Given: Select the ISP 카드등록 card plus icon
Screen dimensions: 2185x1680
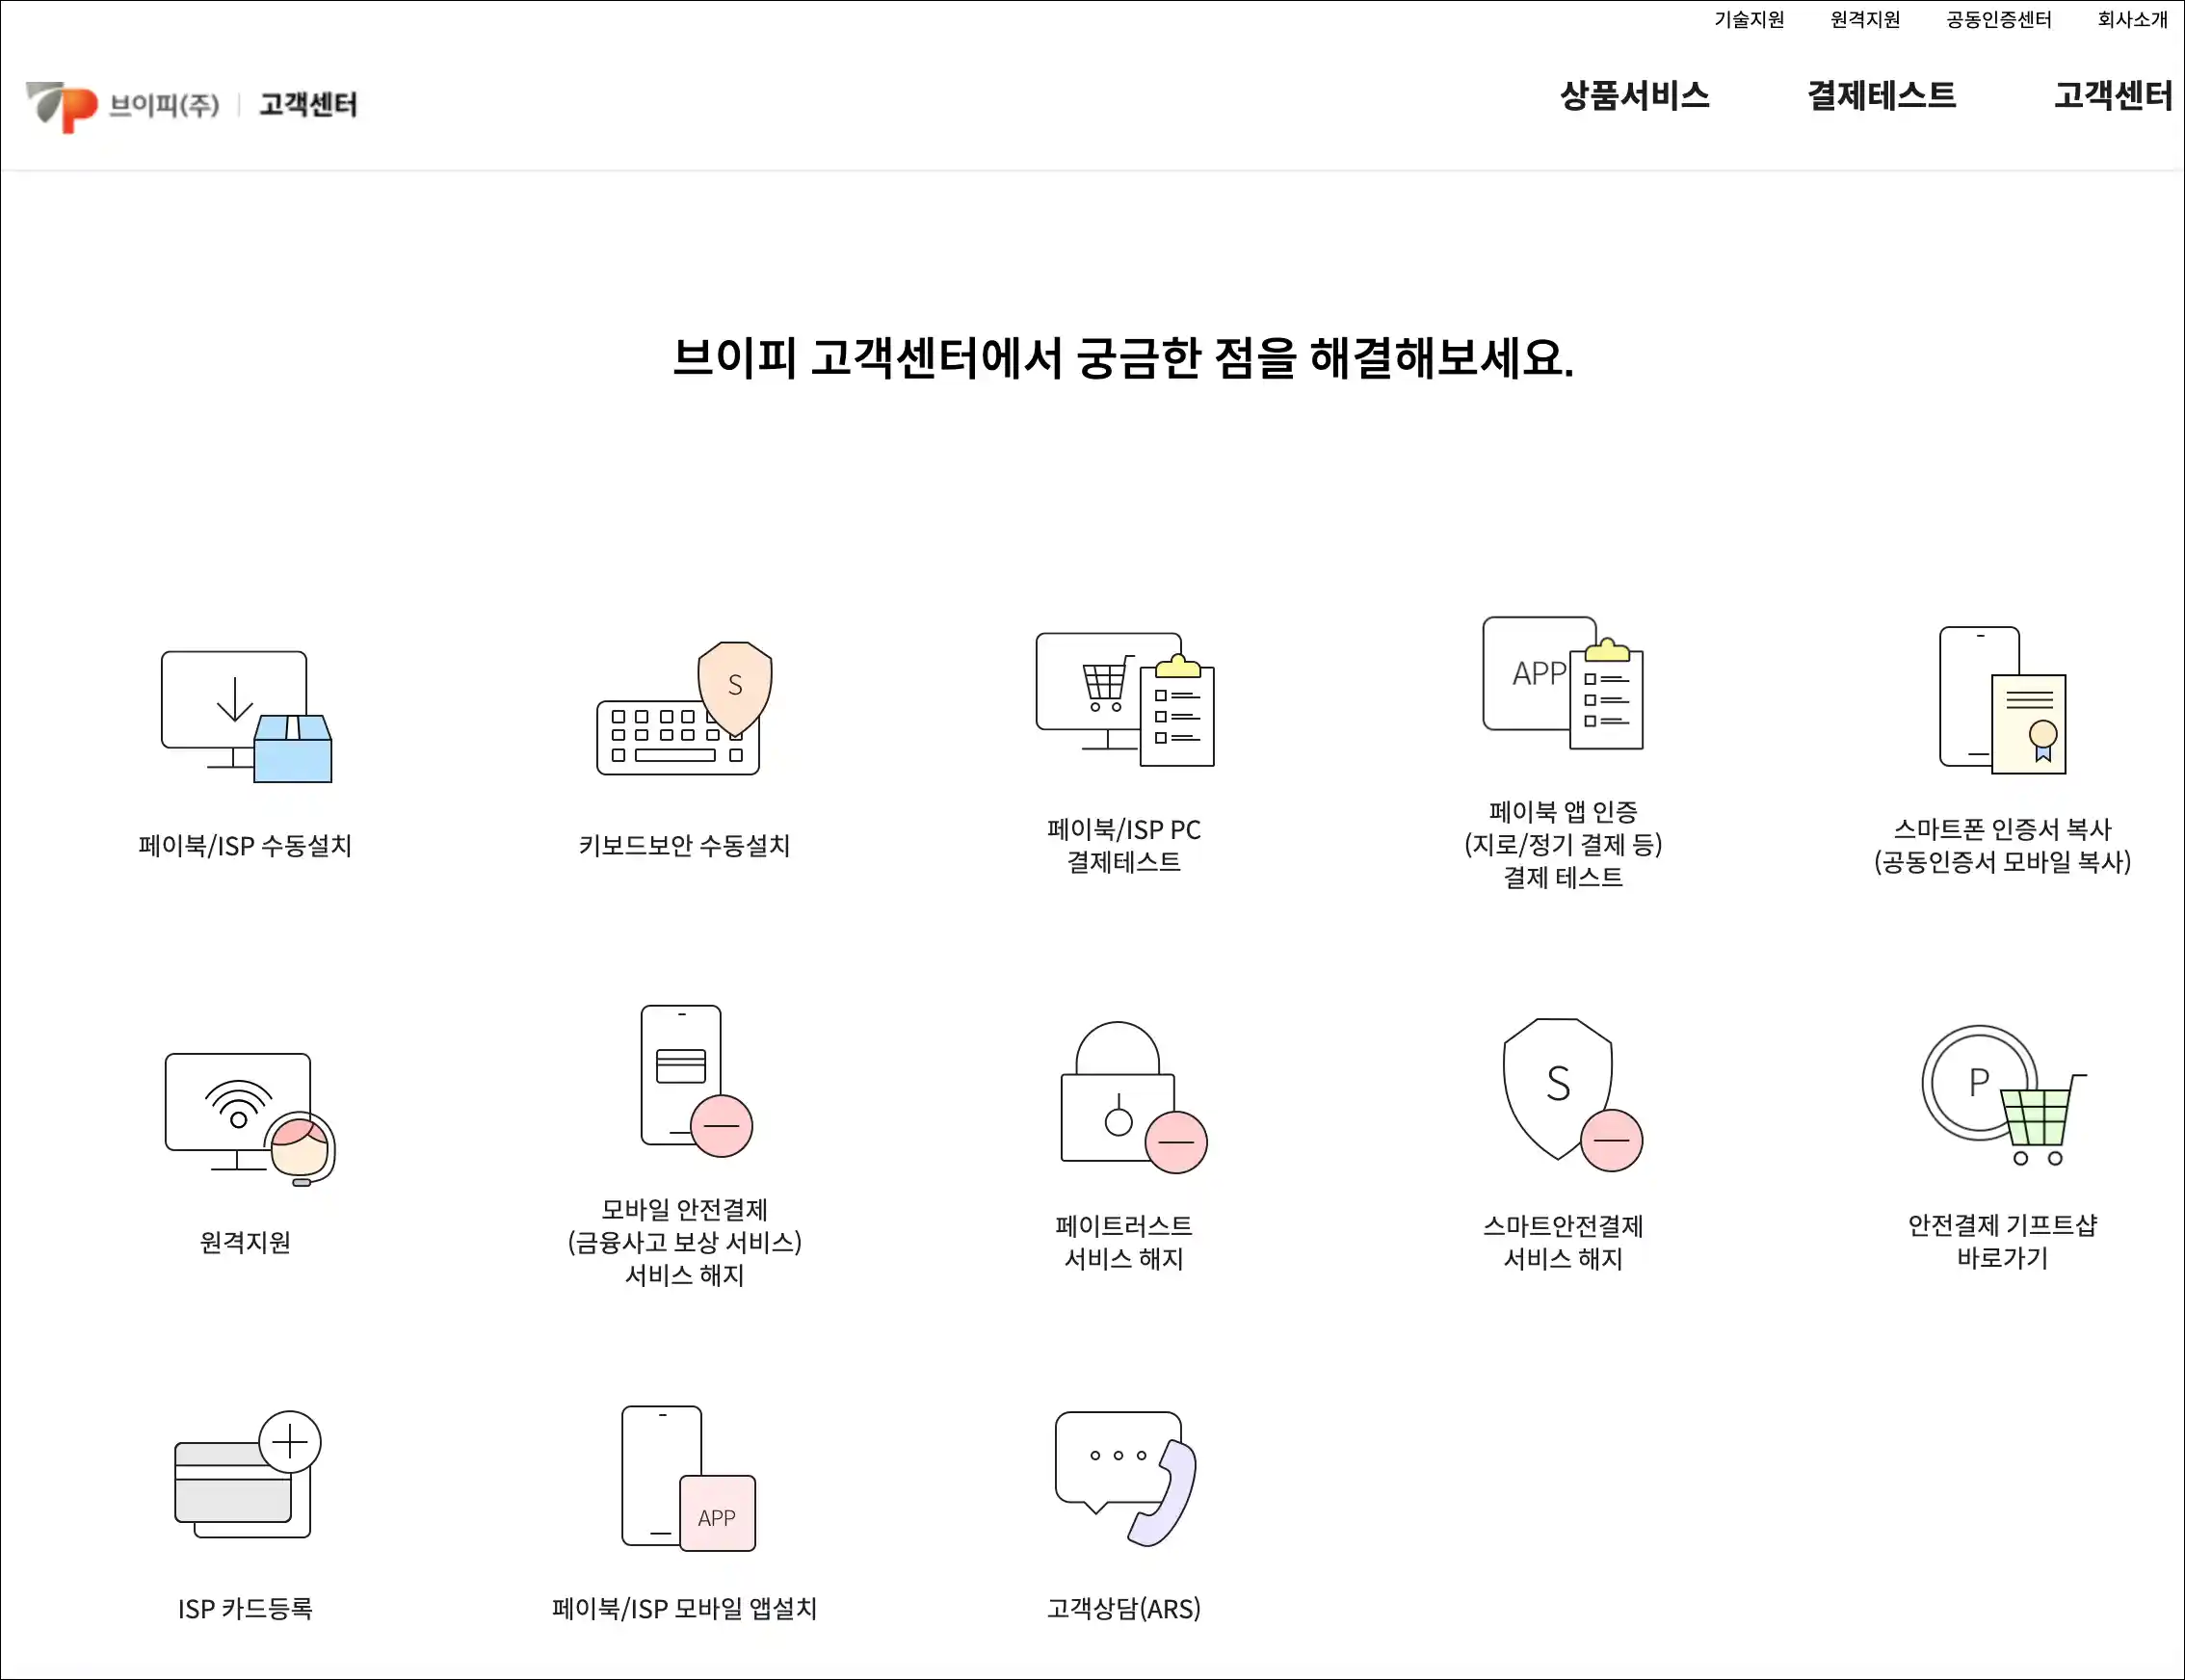Looking at the screenshot, I should pyautogui.click(x=248, y=1475).
